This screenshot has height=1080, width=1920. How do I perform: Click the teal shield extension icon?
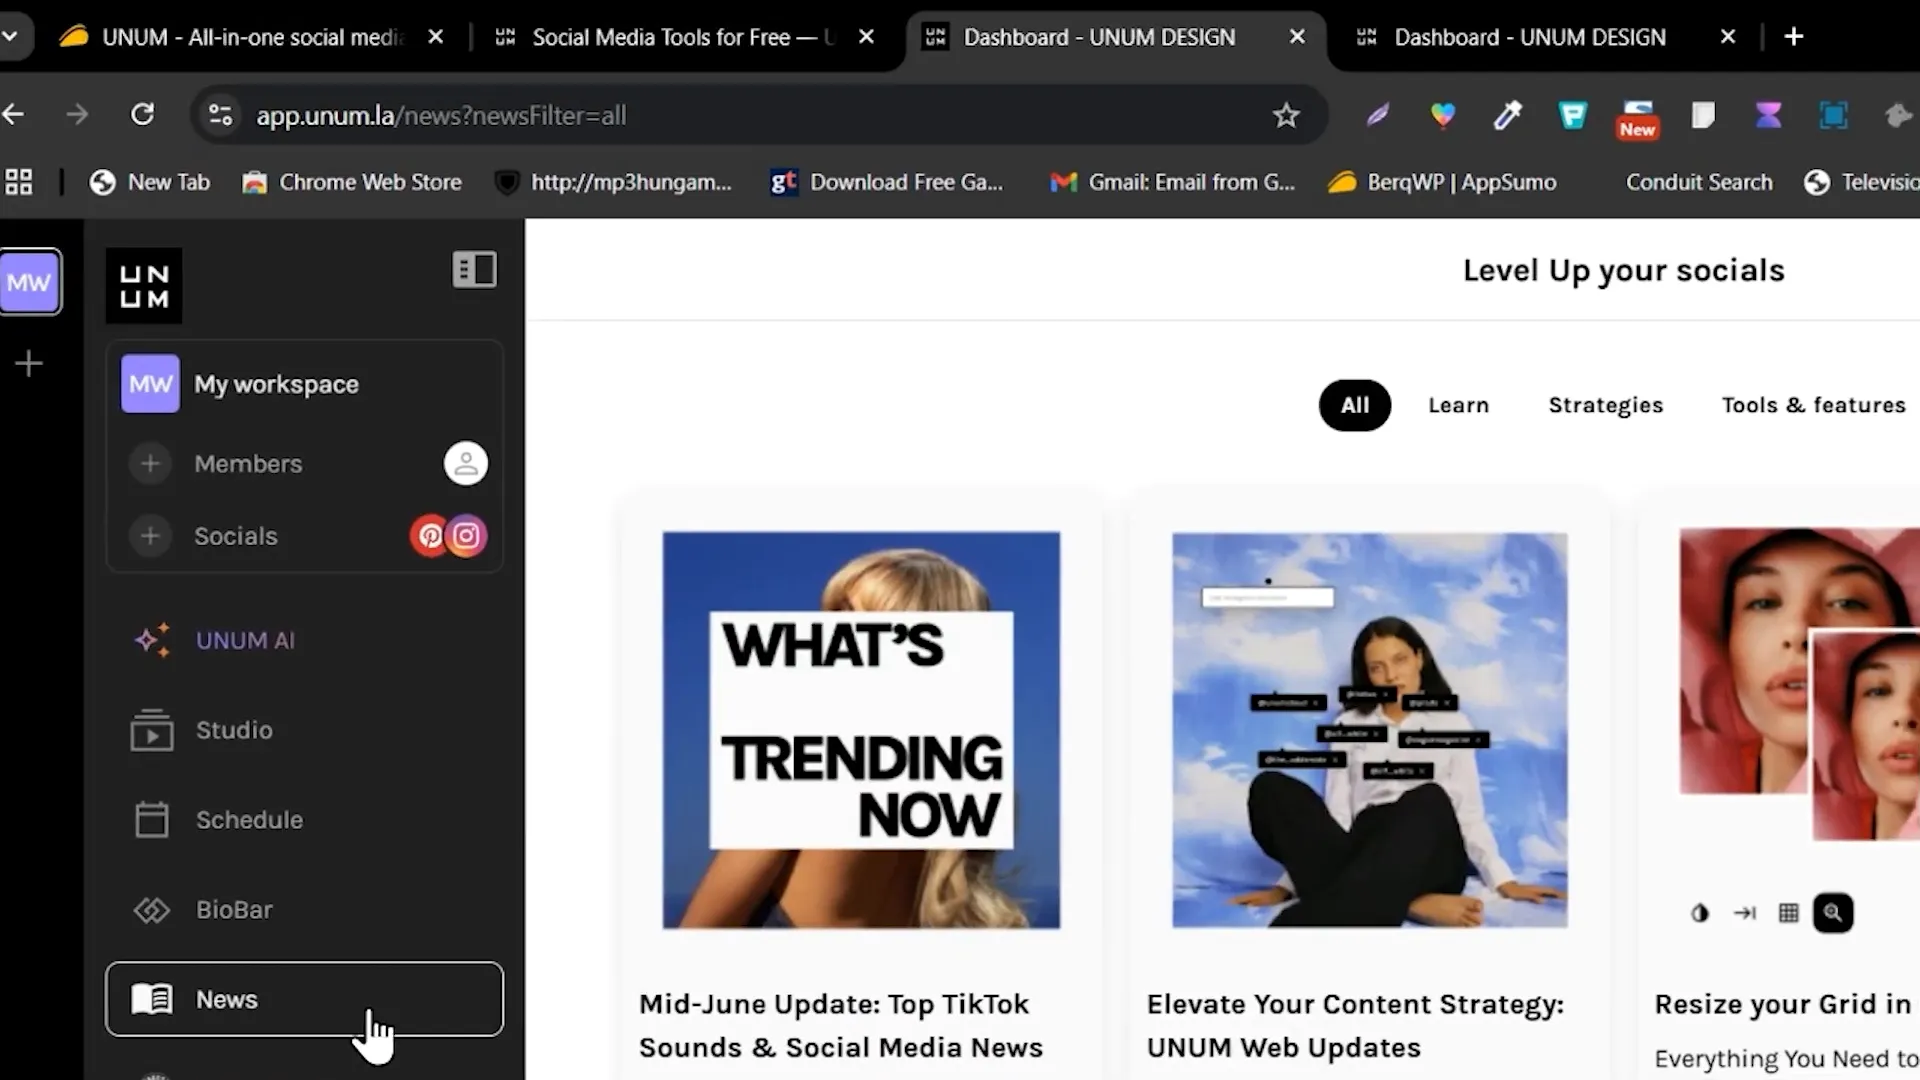point(1572,116)
